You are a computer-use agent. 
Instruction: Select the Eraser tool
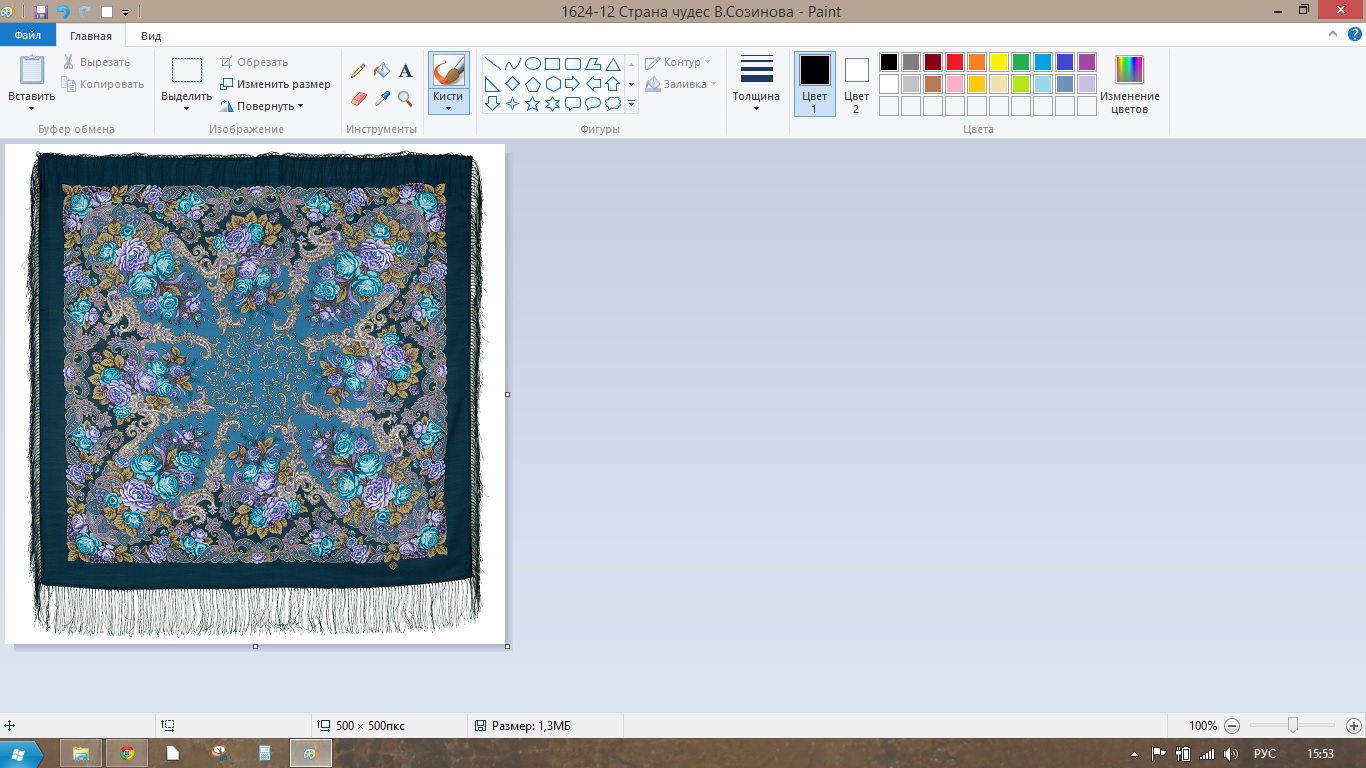click(359, 98)
